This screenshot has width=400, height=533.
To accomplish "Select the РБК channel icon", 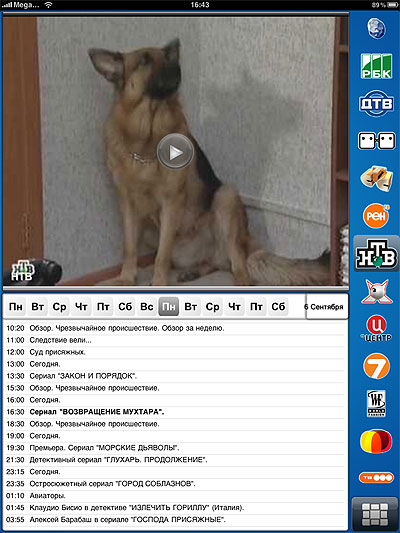I will pyautogui.click(x=376, y=66).
